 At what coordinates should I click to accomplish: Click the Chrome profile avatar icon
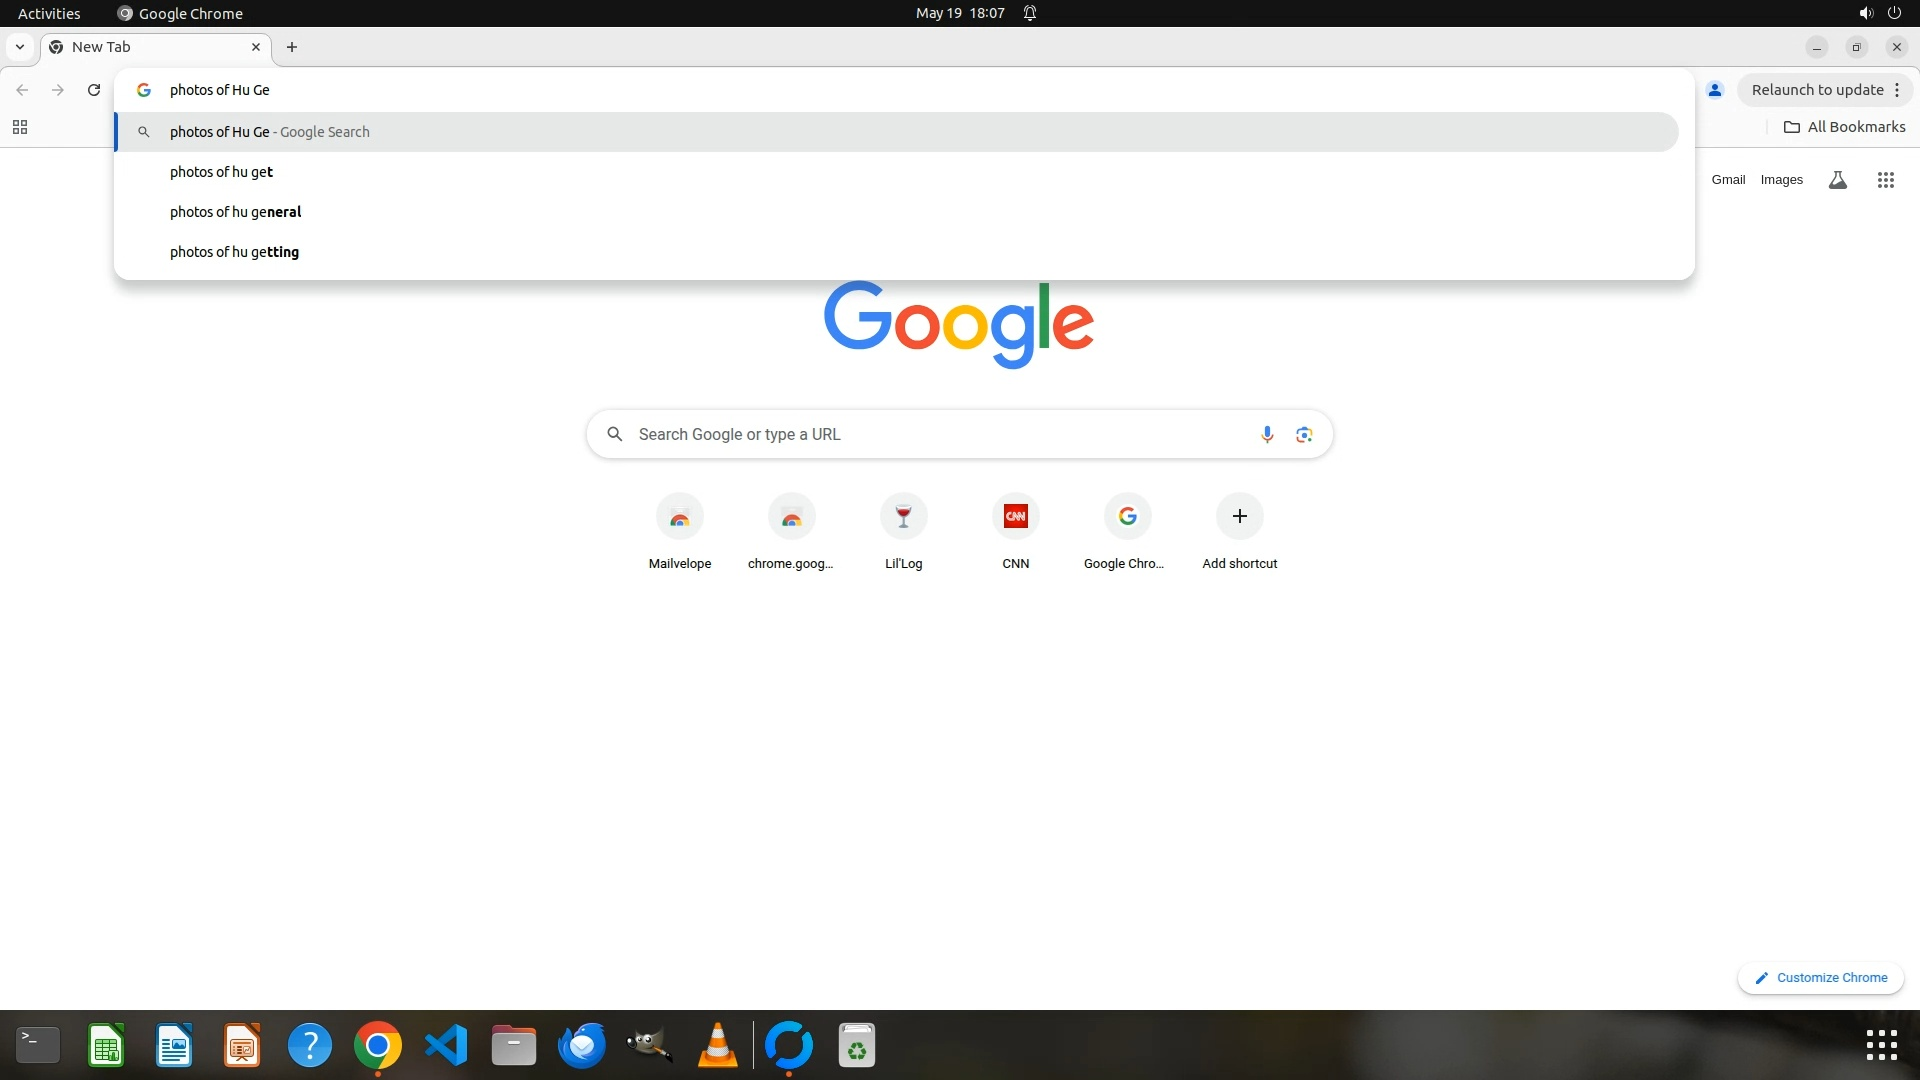point(1715,90)
